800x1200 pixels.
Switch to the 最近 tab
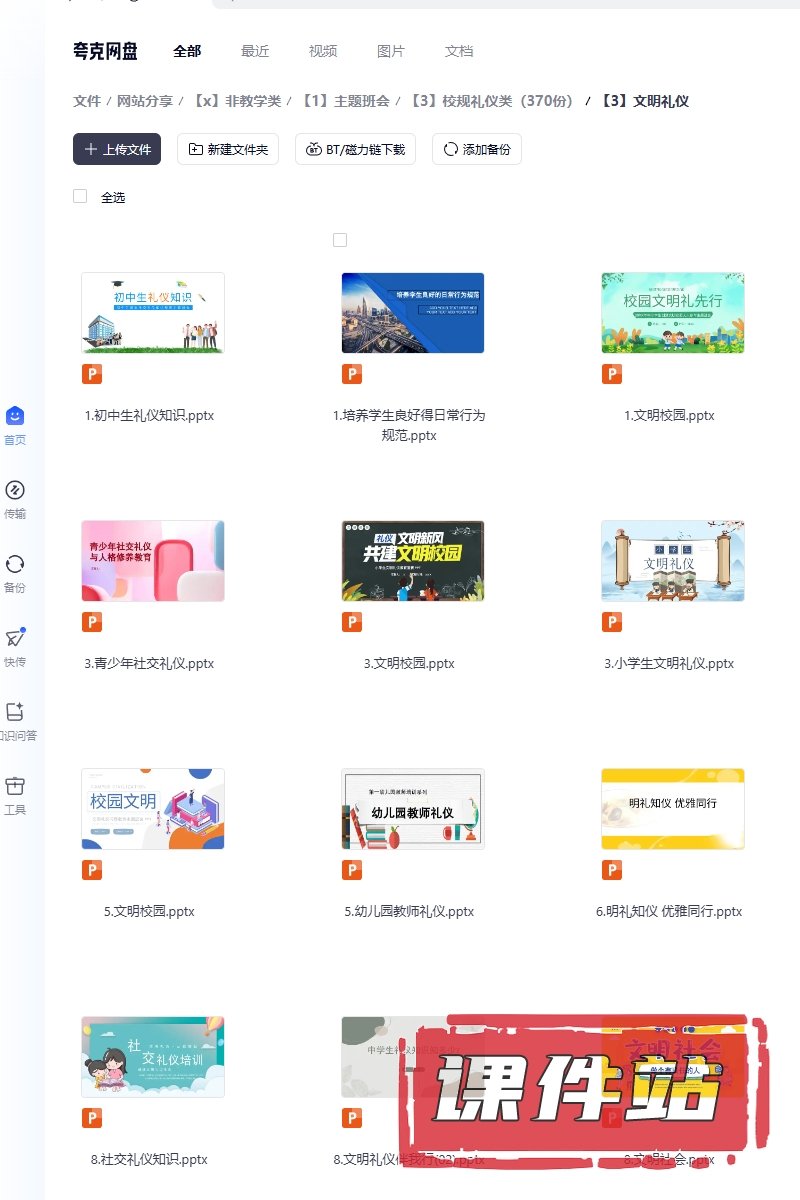click(x=255, y=51)
